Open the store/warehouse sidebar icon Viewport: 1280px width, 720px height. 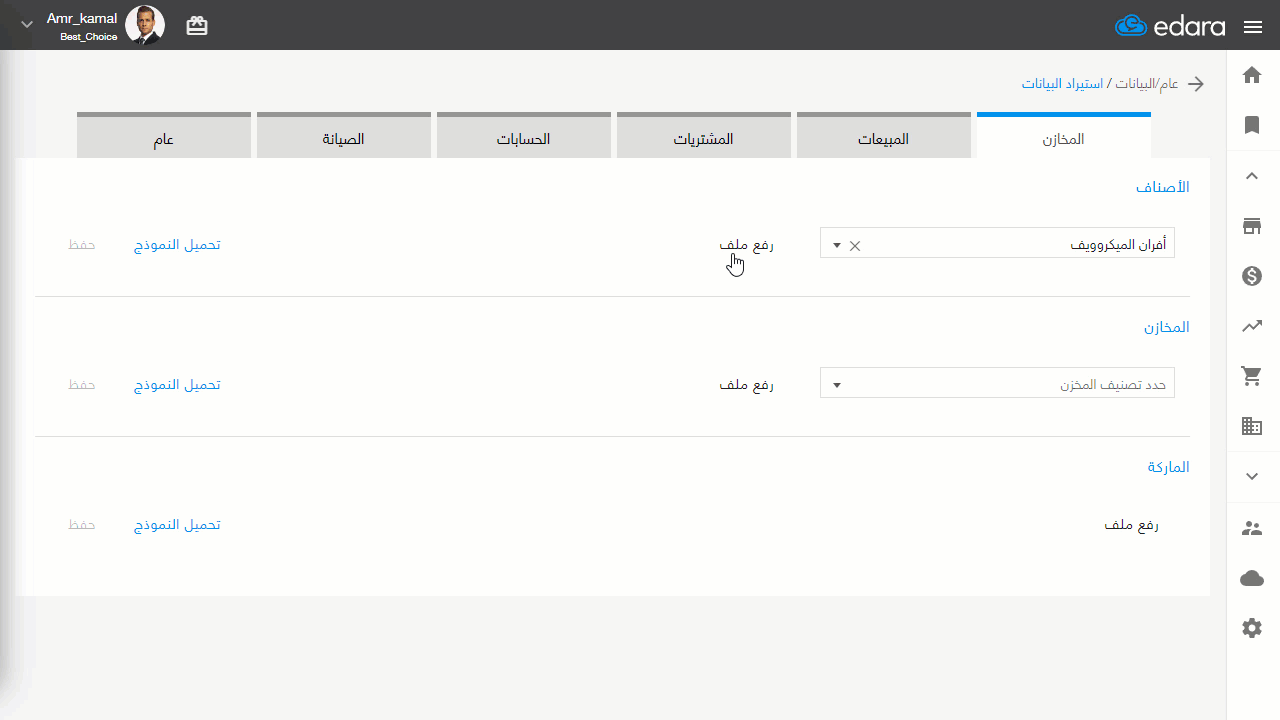tap(1252, 226)
